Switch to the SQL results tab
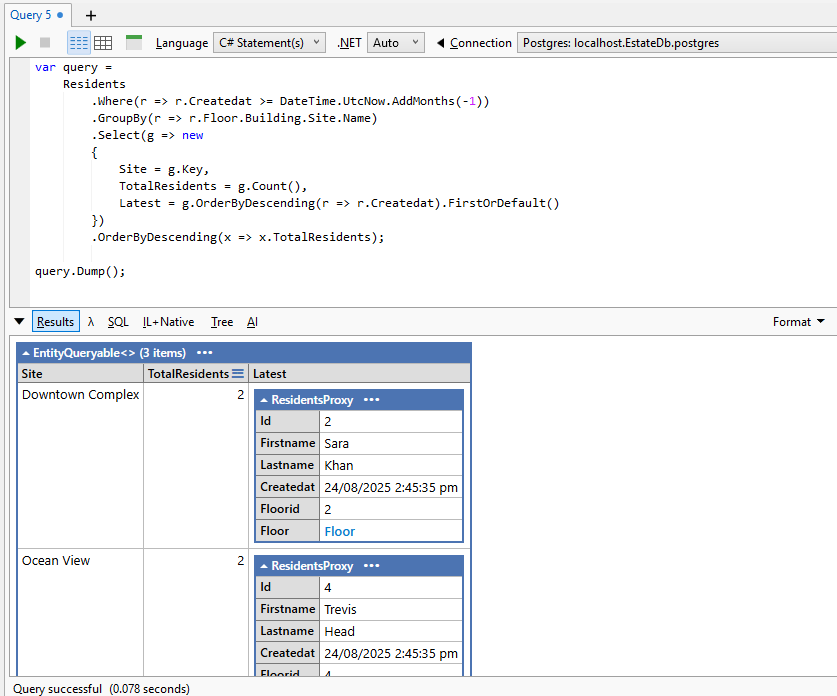The width and height of the screenshot is (837, 696). (x=118, y=321)
